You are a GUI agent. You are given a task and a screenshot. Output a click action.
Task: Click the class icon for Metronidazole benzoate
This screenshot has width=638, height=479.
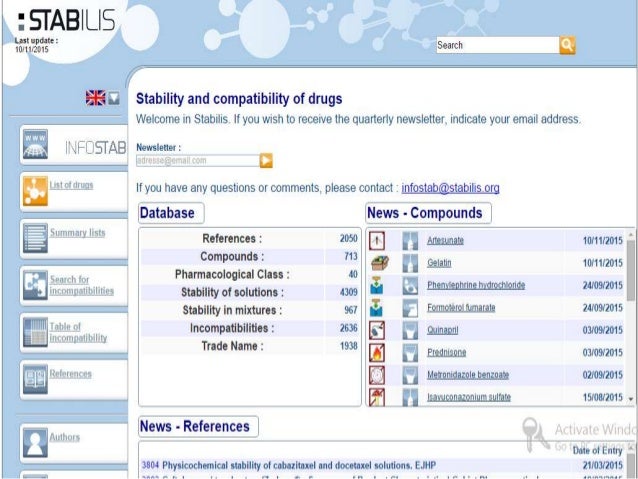[x=377, y=375]
